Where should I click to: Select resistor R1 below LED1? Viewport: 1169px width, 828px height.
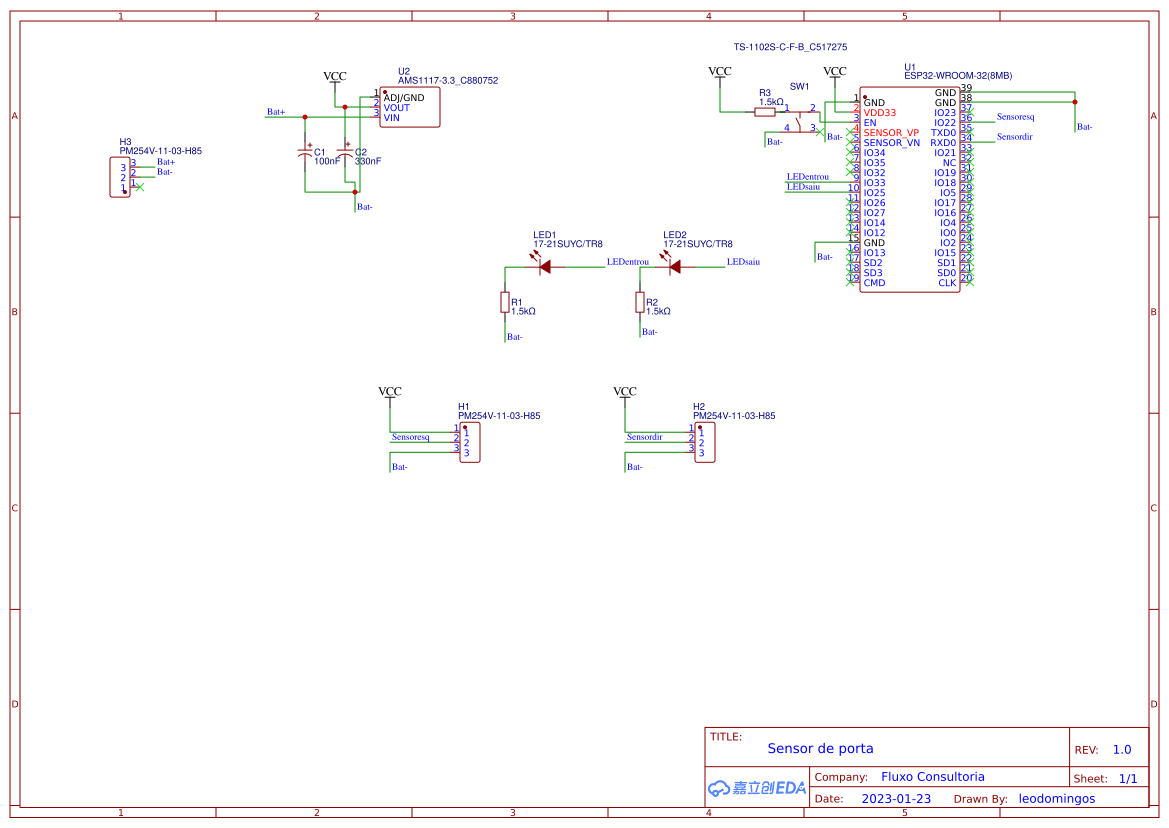pos(505,303)
